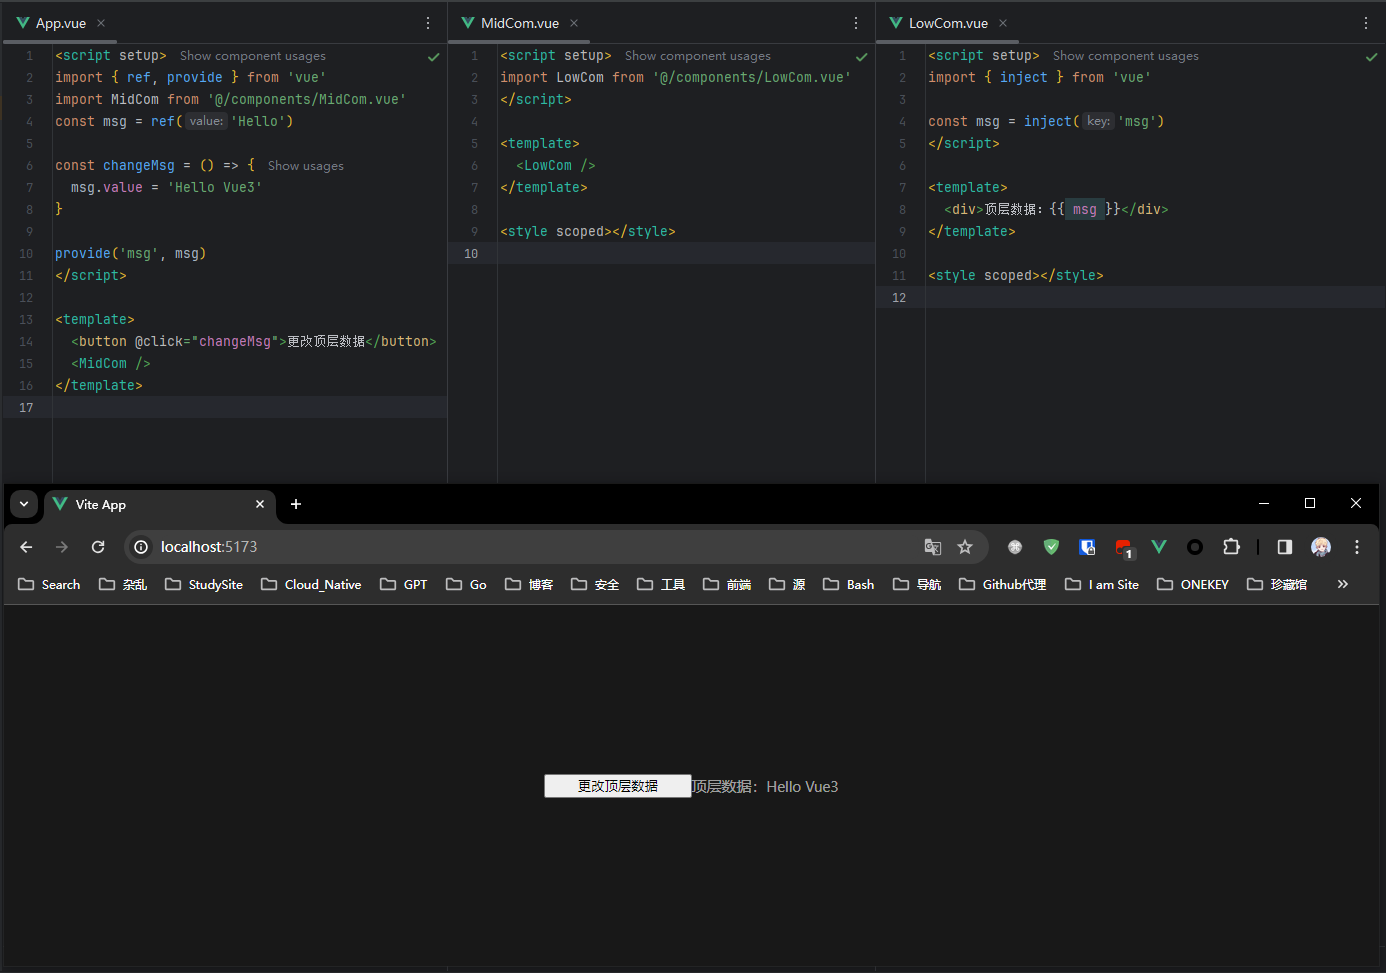Viewport: 1386px width, 973px height.
Task: Open the 前端 bookmark folder
Action: pyautogui.click(x=727, y=584)
